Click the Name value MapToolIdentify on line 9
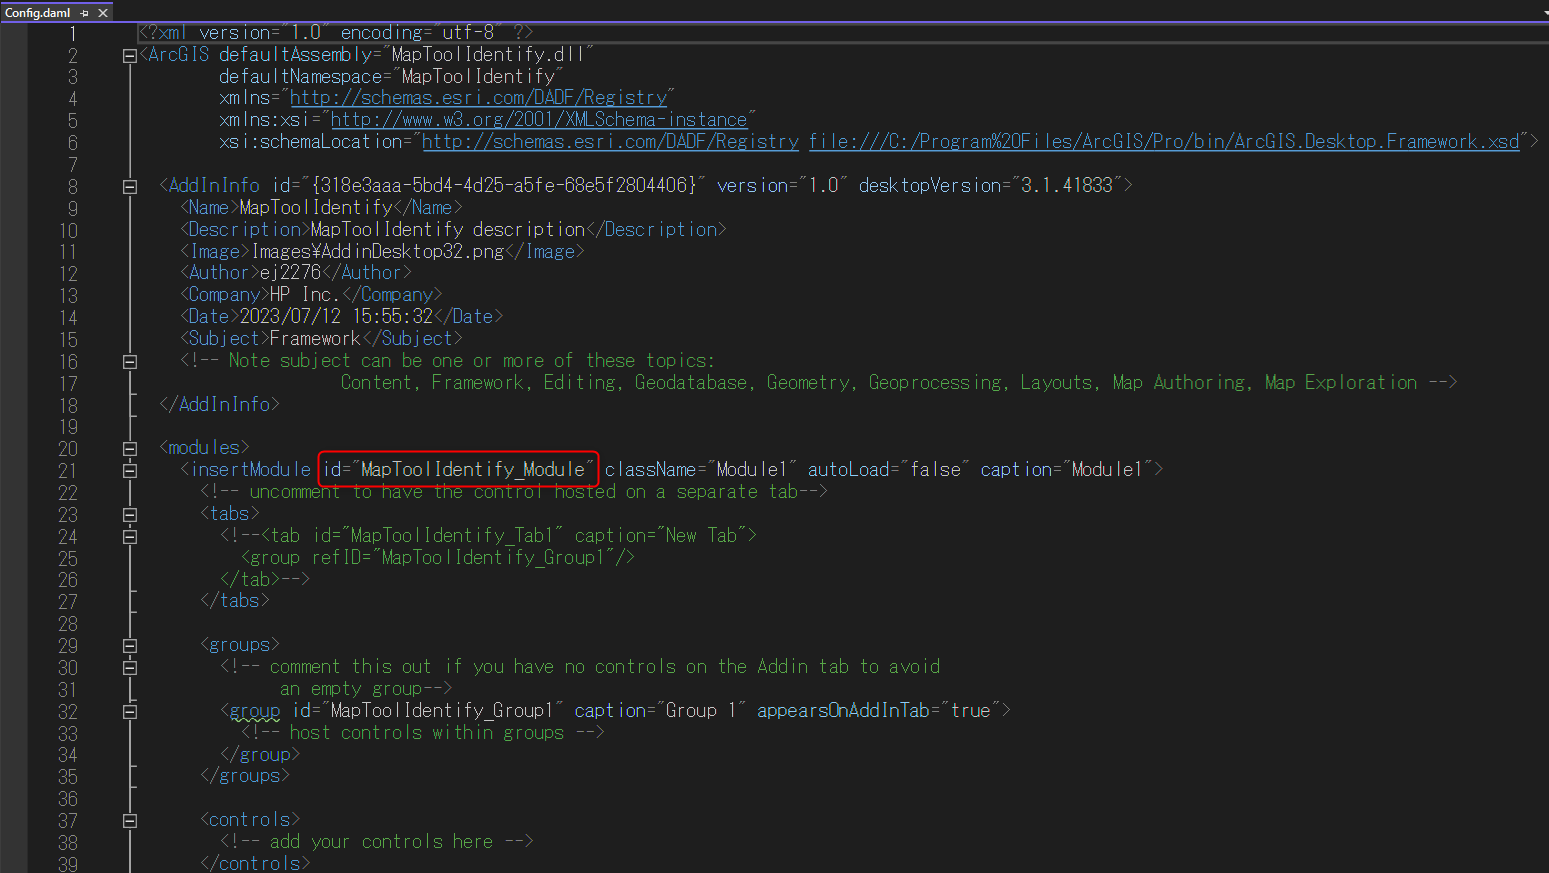This screenshot has height=873, width=1549. click(316, 208)
